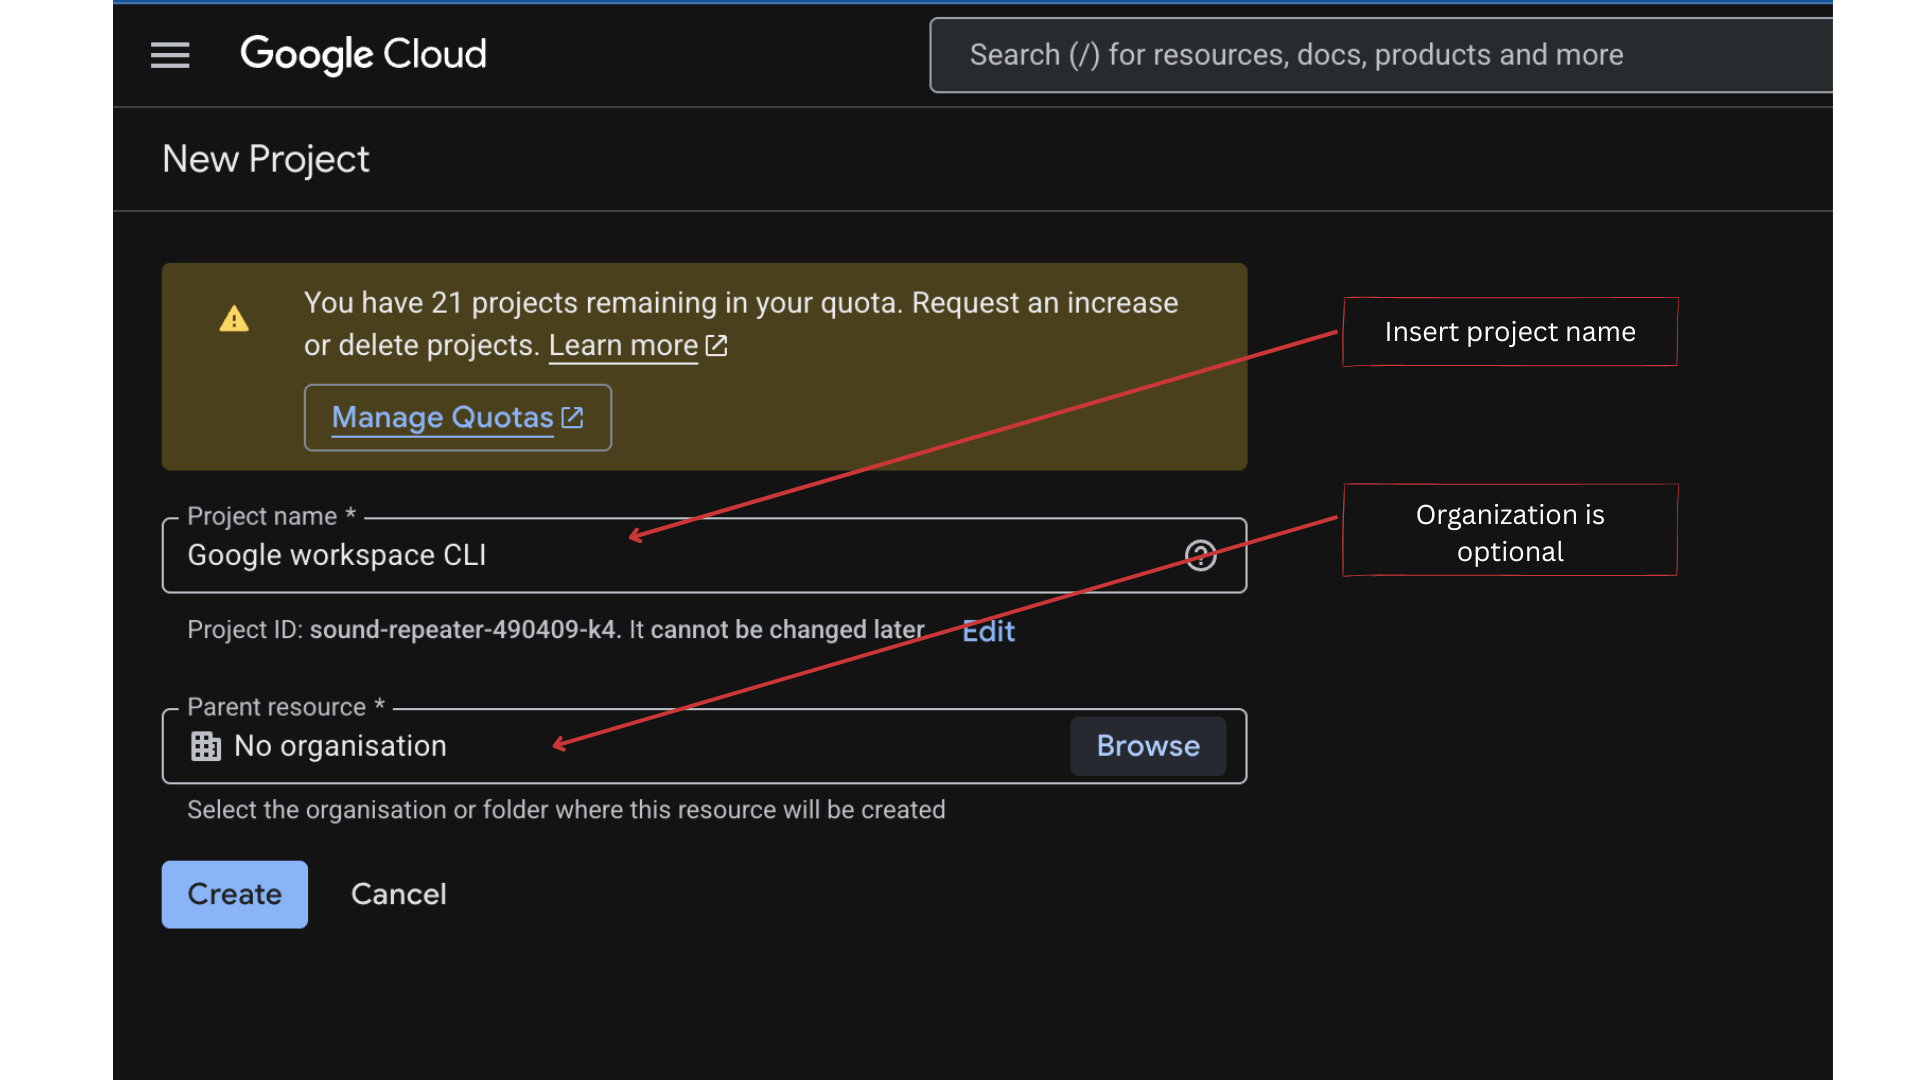Viewport: 1920px width, 1080px height.
Task: Click the external link icon beside Learn more
Action: [716, 345]
